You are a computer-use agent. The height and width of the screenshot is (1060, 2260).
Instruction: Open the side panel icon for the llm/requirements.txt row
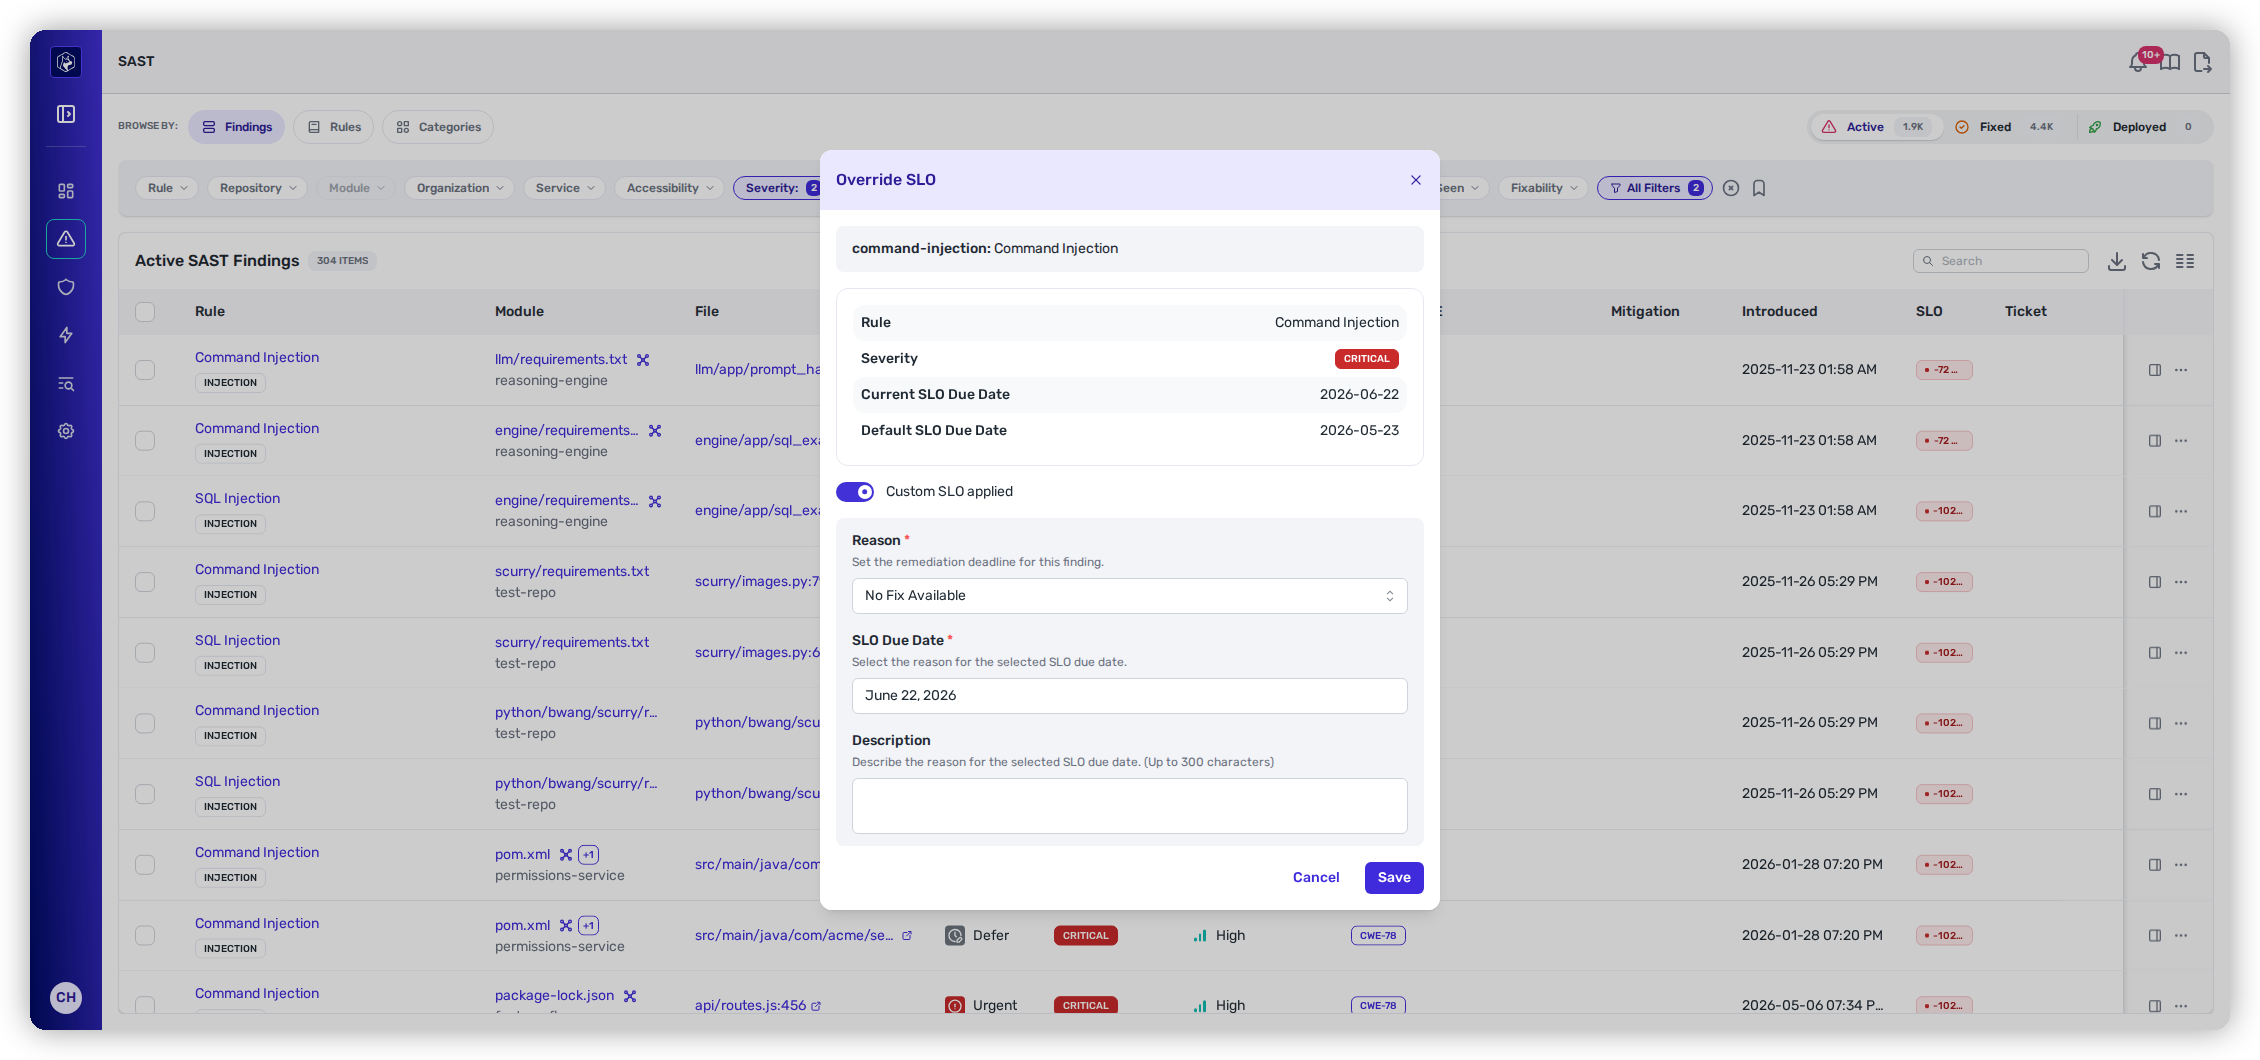[2155, 370]
